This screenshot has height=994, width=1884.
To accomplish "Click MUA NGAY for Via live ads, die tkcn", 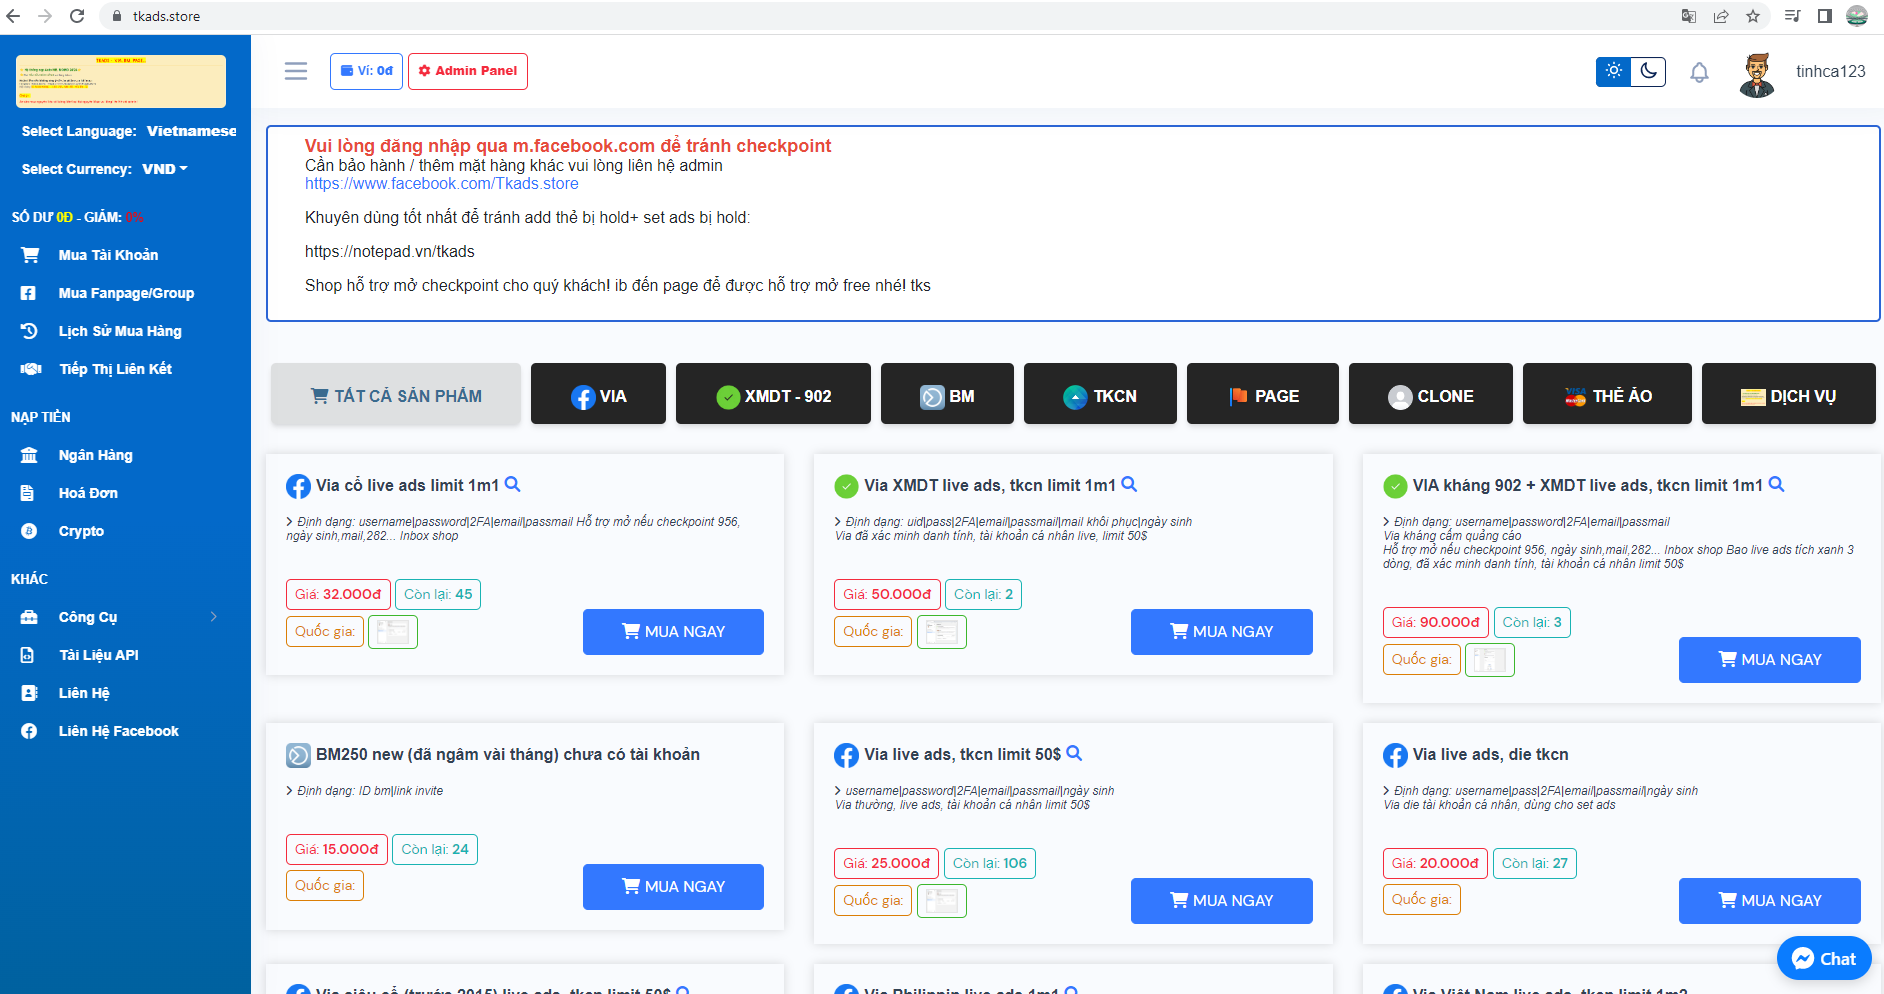I will pyautogui.click(x=1770, y=901).
